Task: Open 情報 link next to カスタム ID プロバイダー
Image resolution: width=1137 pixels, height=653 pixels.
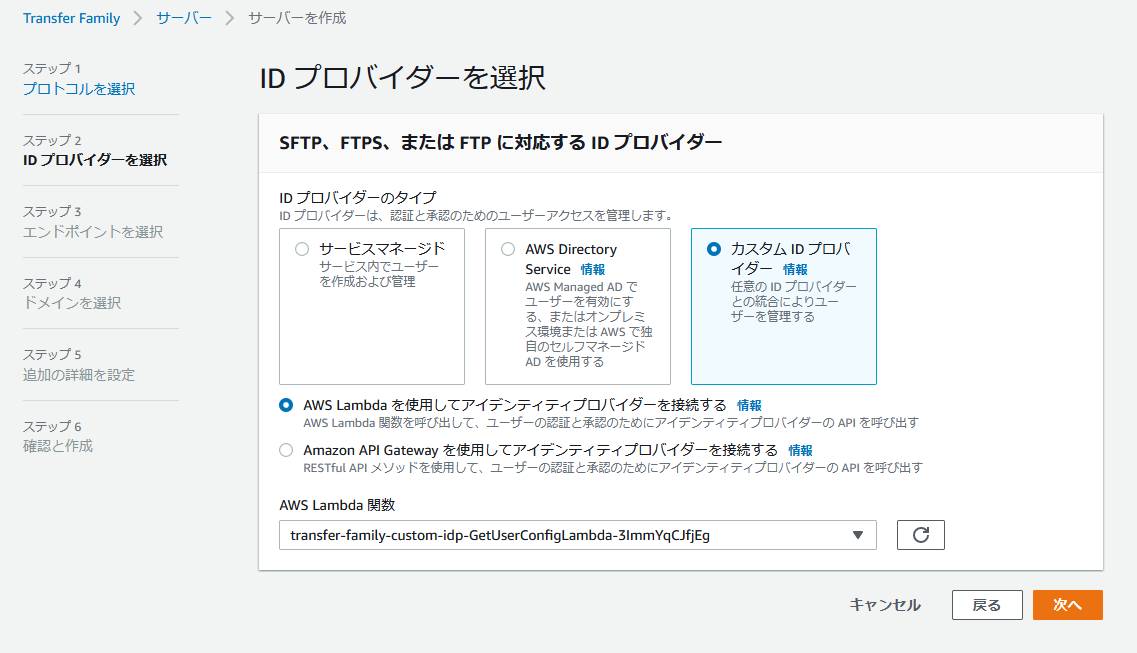Action: click(x=795, y=269)
